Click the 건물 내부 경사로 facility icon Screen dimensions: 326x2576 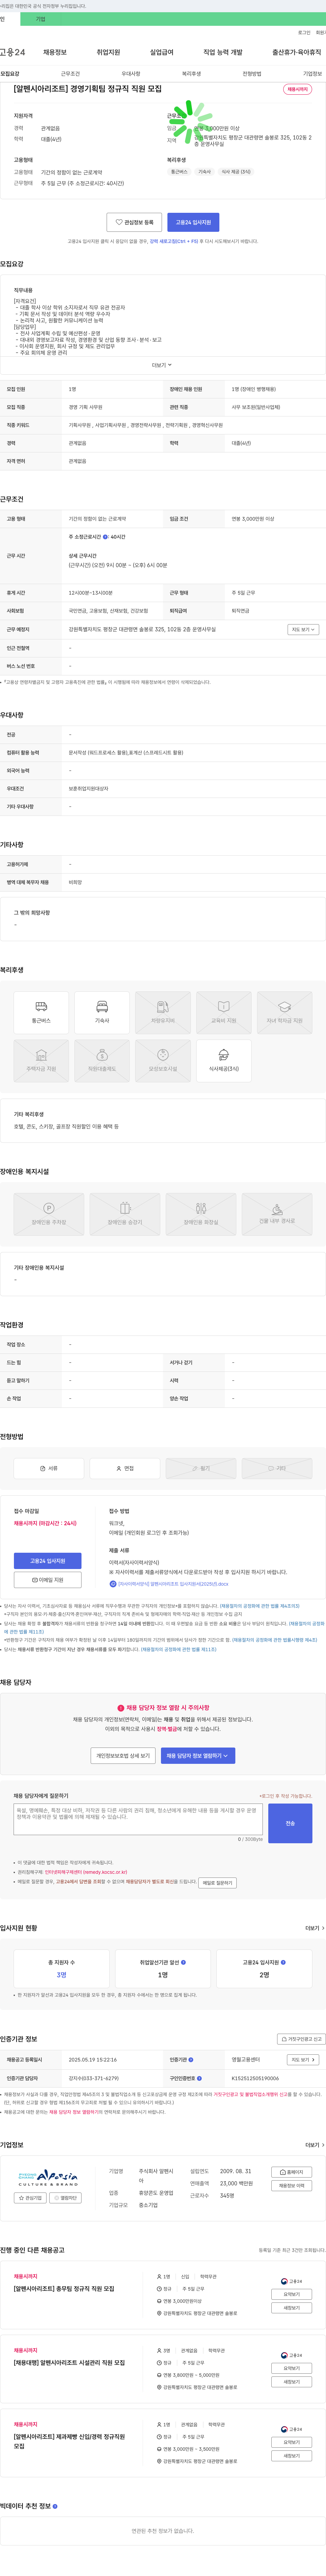click(x=277, y=1214)
